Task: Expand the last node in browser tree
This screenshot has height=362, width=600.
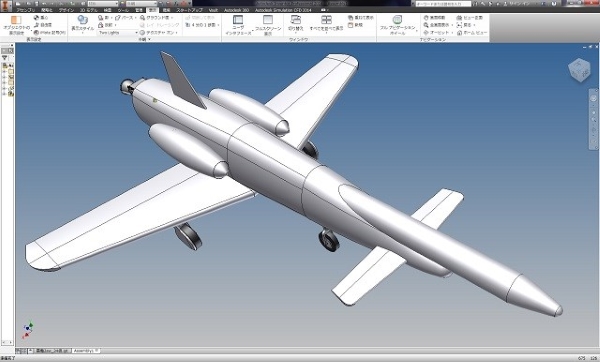Action: [x=4, y=93]
